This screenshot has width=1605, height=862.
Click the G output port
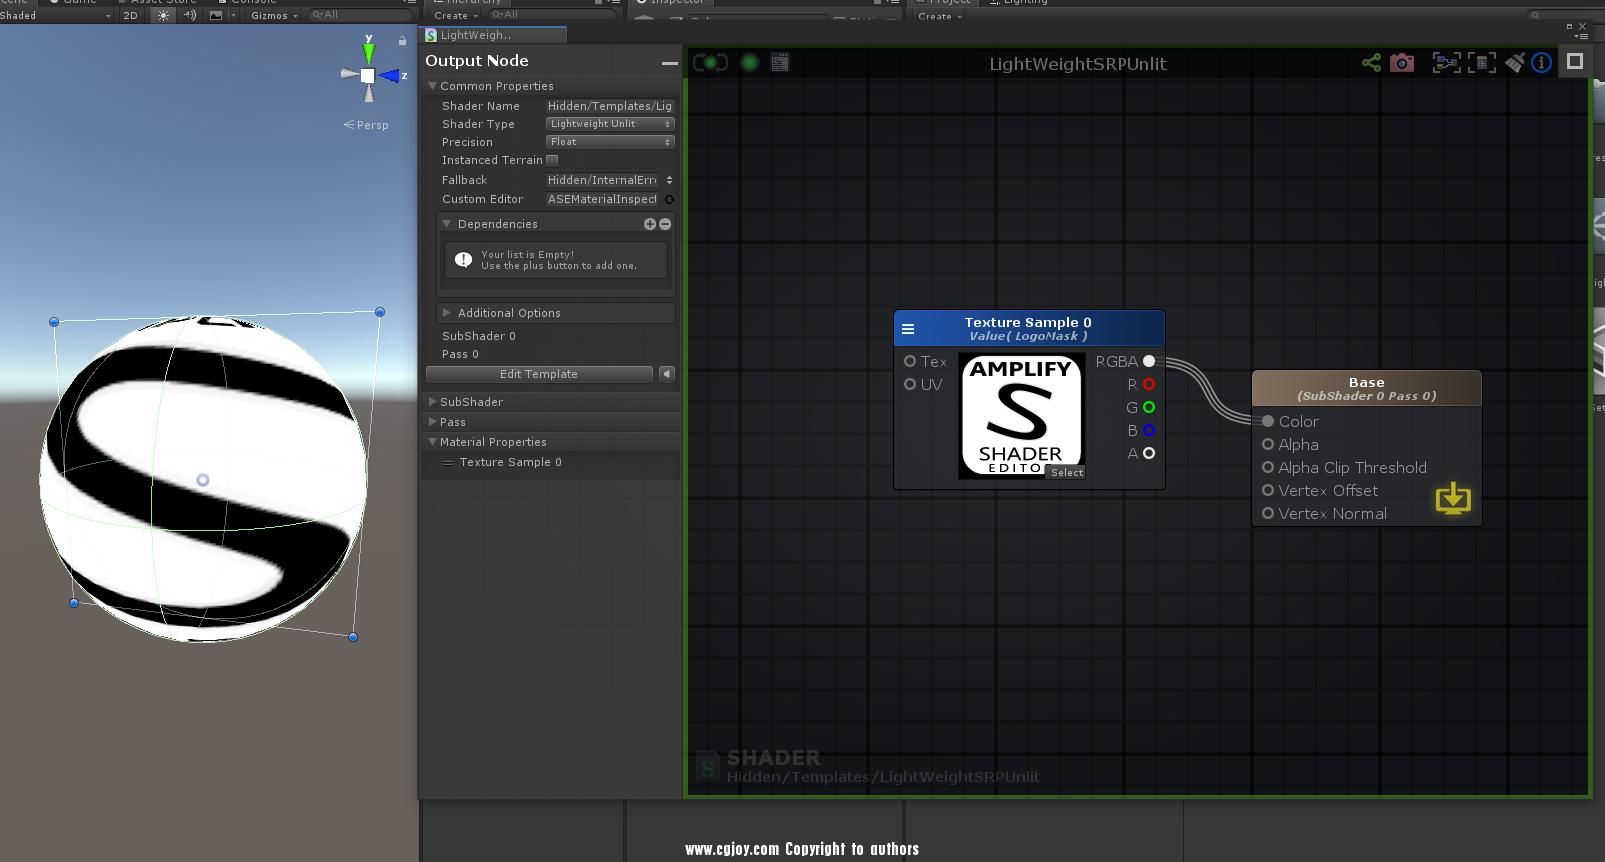[x=1149, y=407]
